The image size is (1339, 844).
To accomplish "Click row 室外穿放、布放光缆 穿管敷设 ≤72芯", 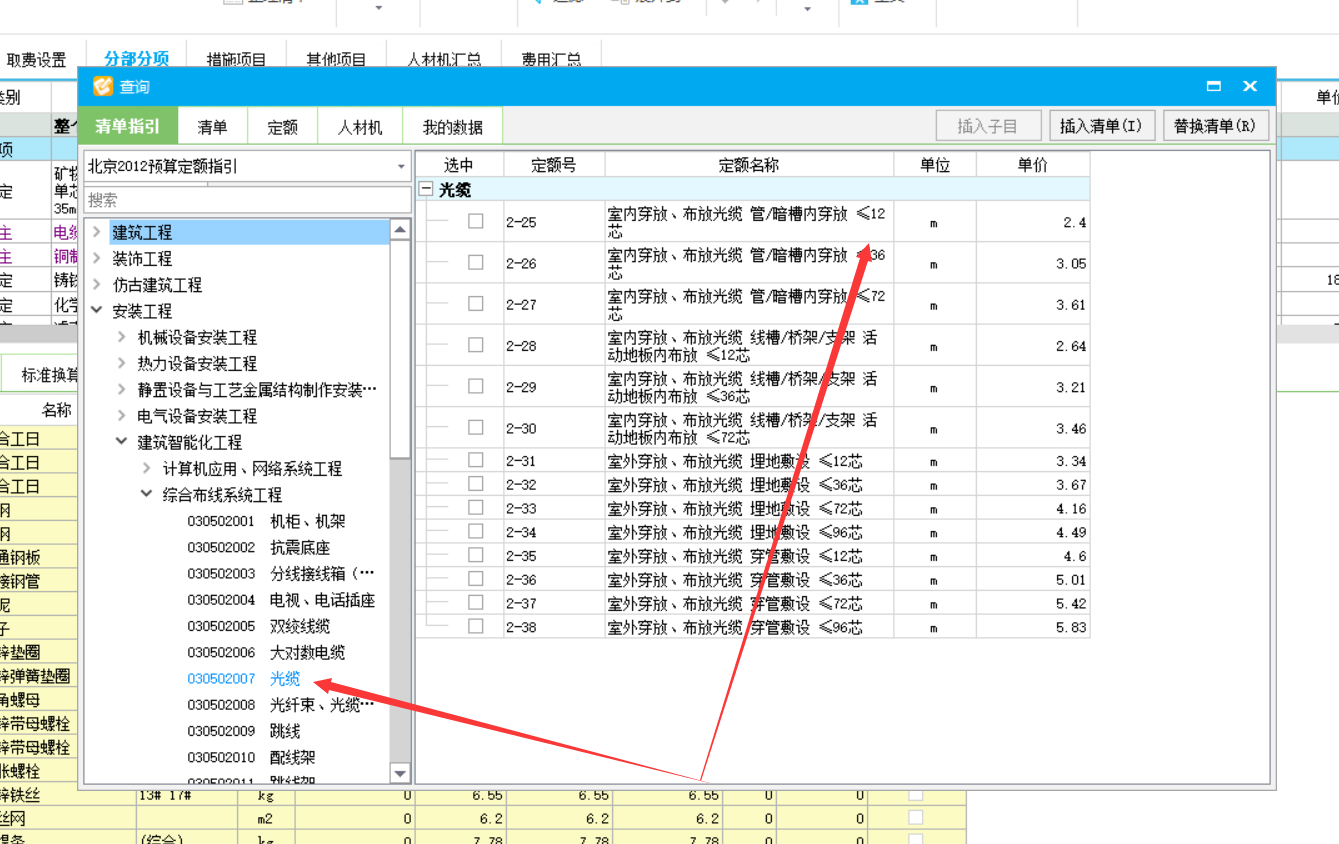I will point(749,603).
